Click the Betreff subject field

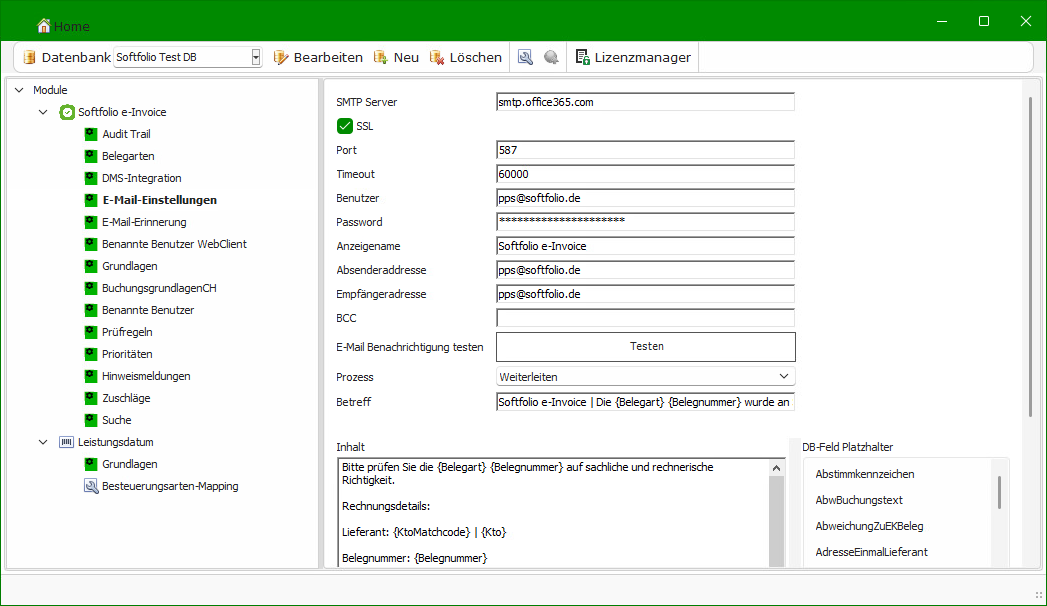click(645, 402)
